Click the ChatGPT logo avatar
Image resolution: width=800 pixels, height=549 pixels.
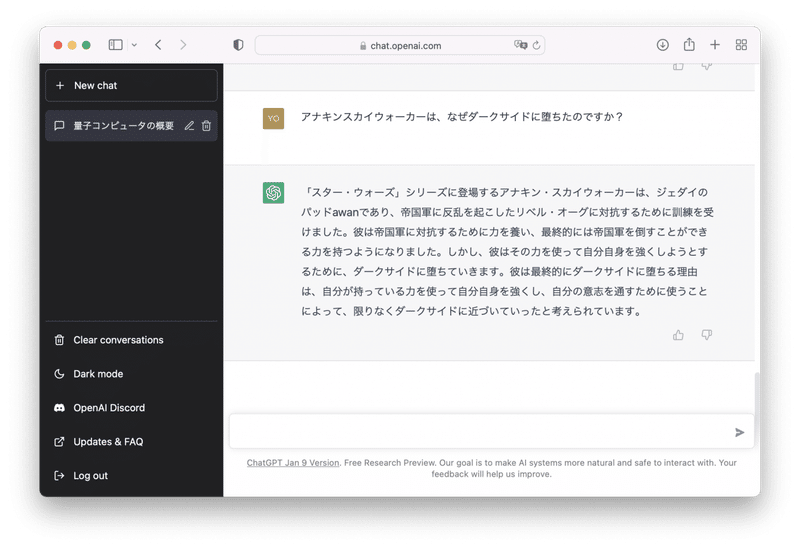[273, 193]
